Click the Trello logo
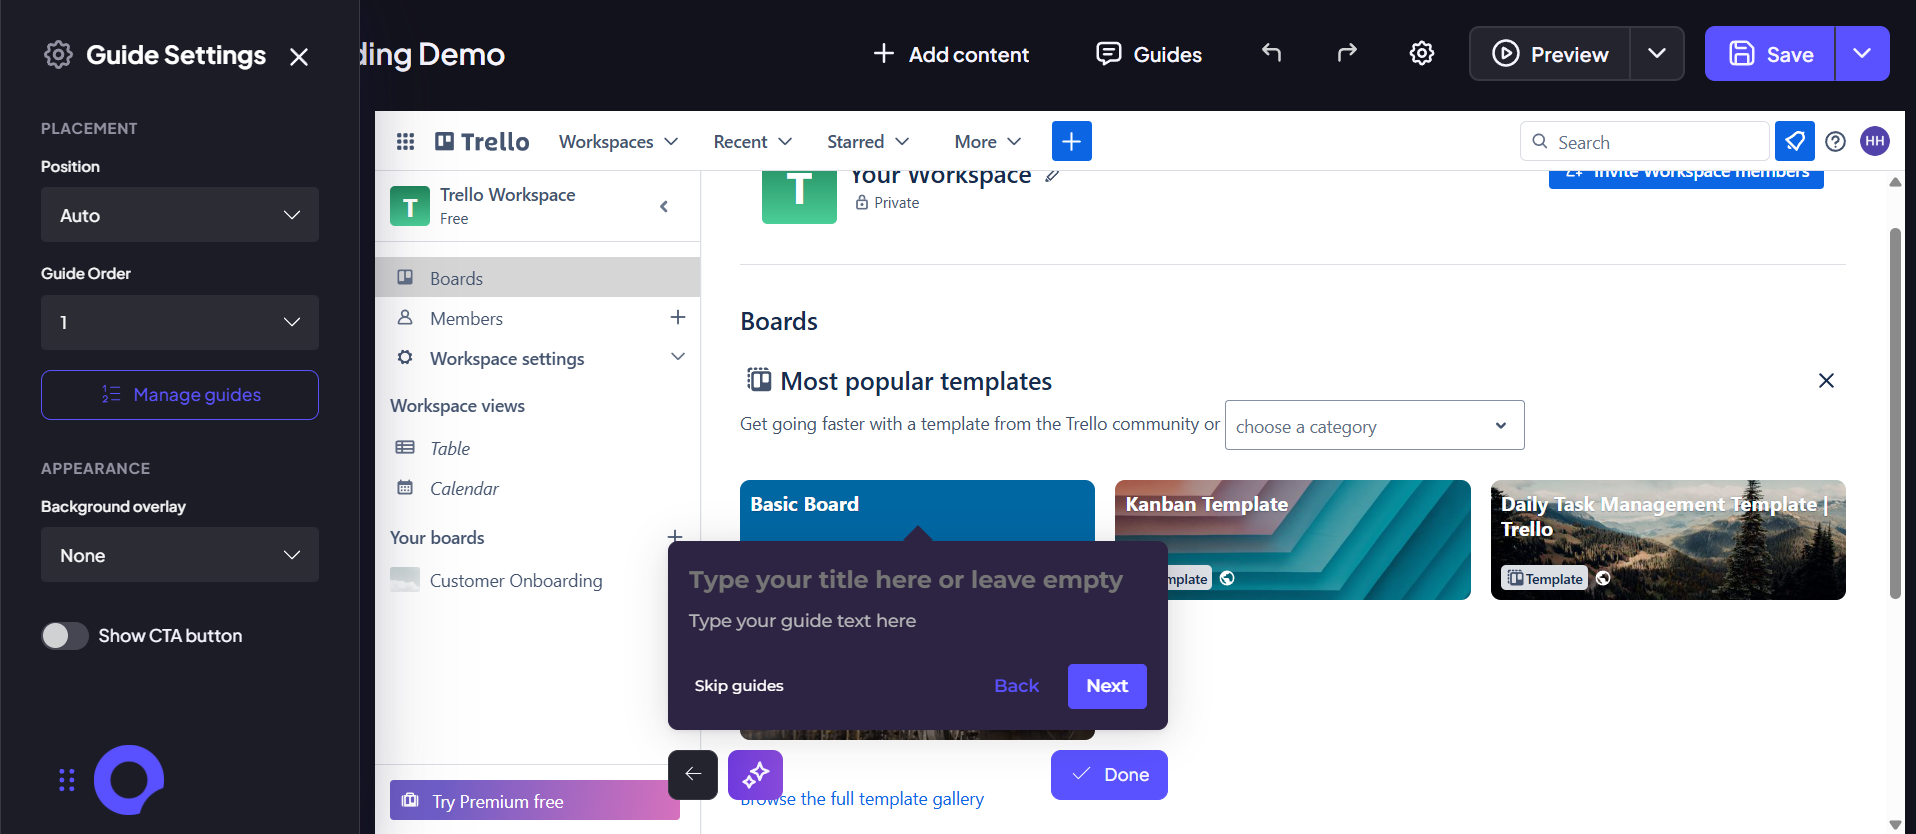Viewport: 1916px width, 834px height. (x=482, y=142)
